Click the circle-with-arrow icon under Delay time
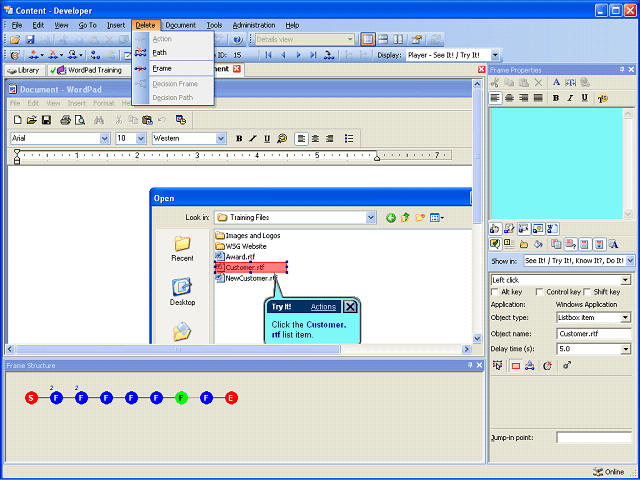This screenshot has width=640, height=480. click(567, 365)
